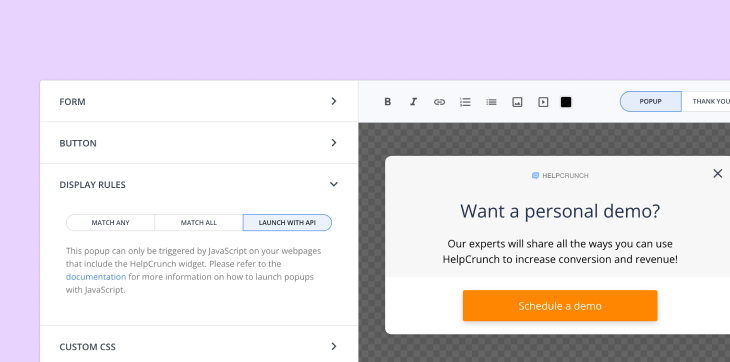
Task: Insert a hyperlink from toolbar
Action: [x=439, y=102]
